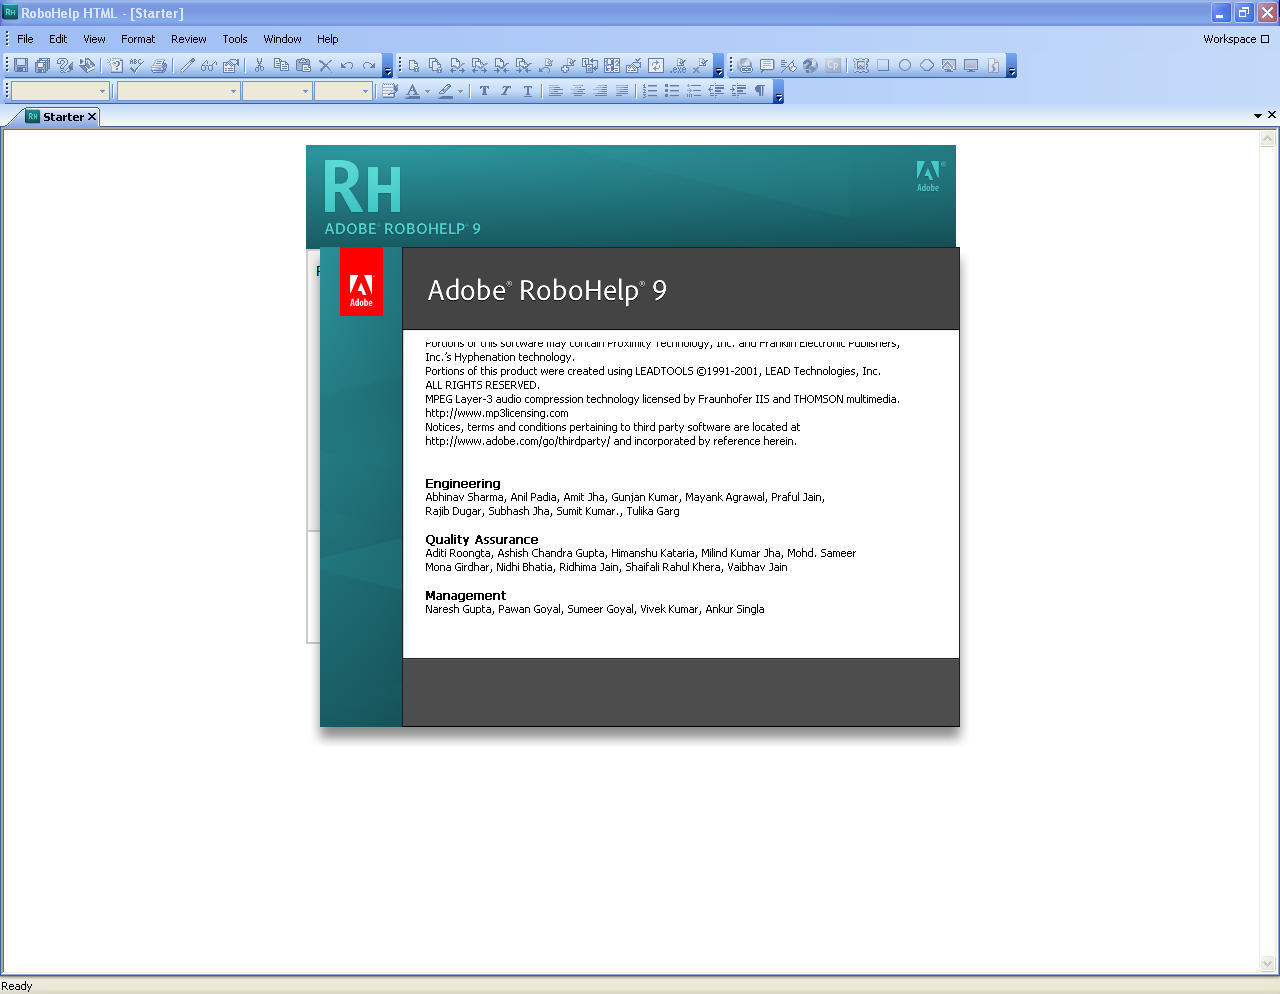1280x994 pixels.
Task: Expand standard toolbar options after Redo
Action: 388,66
